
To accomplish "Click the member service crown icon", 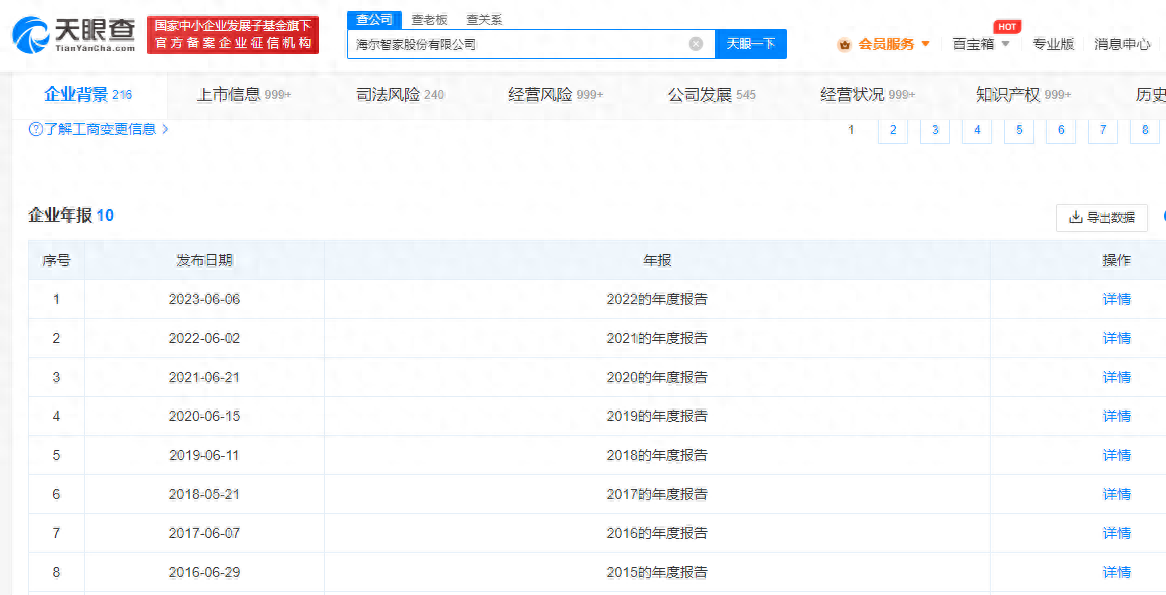I will 844,45.
